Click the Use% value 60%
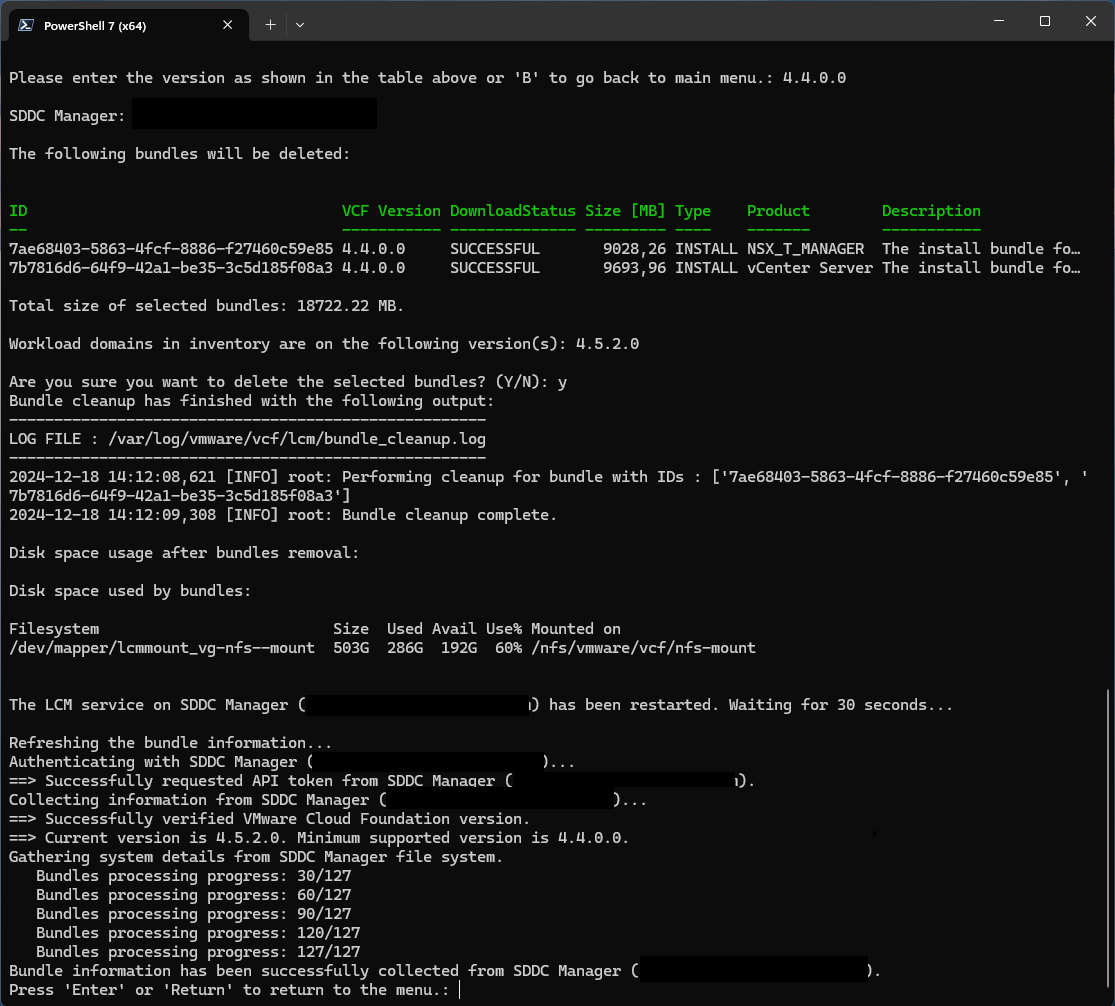Viewport: 1115px width, 1006px height. (x=508, y=648)
